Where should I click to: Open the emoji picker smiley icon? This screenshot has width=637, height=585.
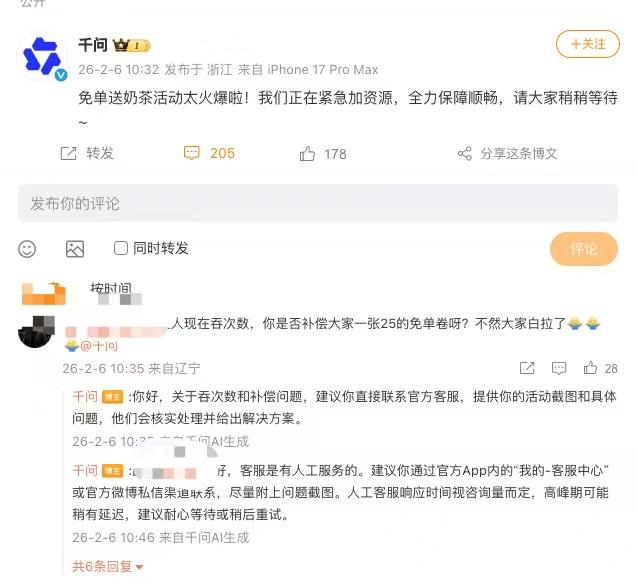(x=27, y=249)
